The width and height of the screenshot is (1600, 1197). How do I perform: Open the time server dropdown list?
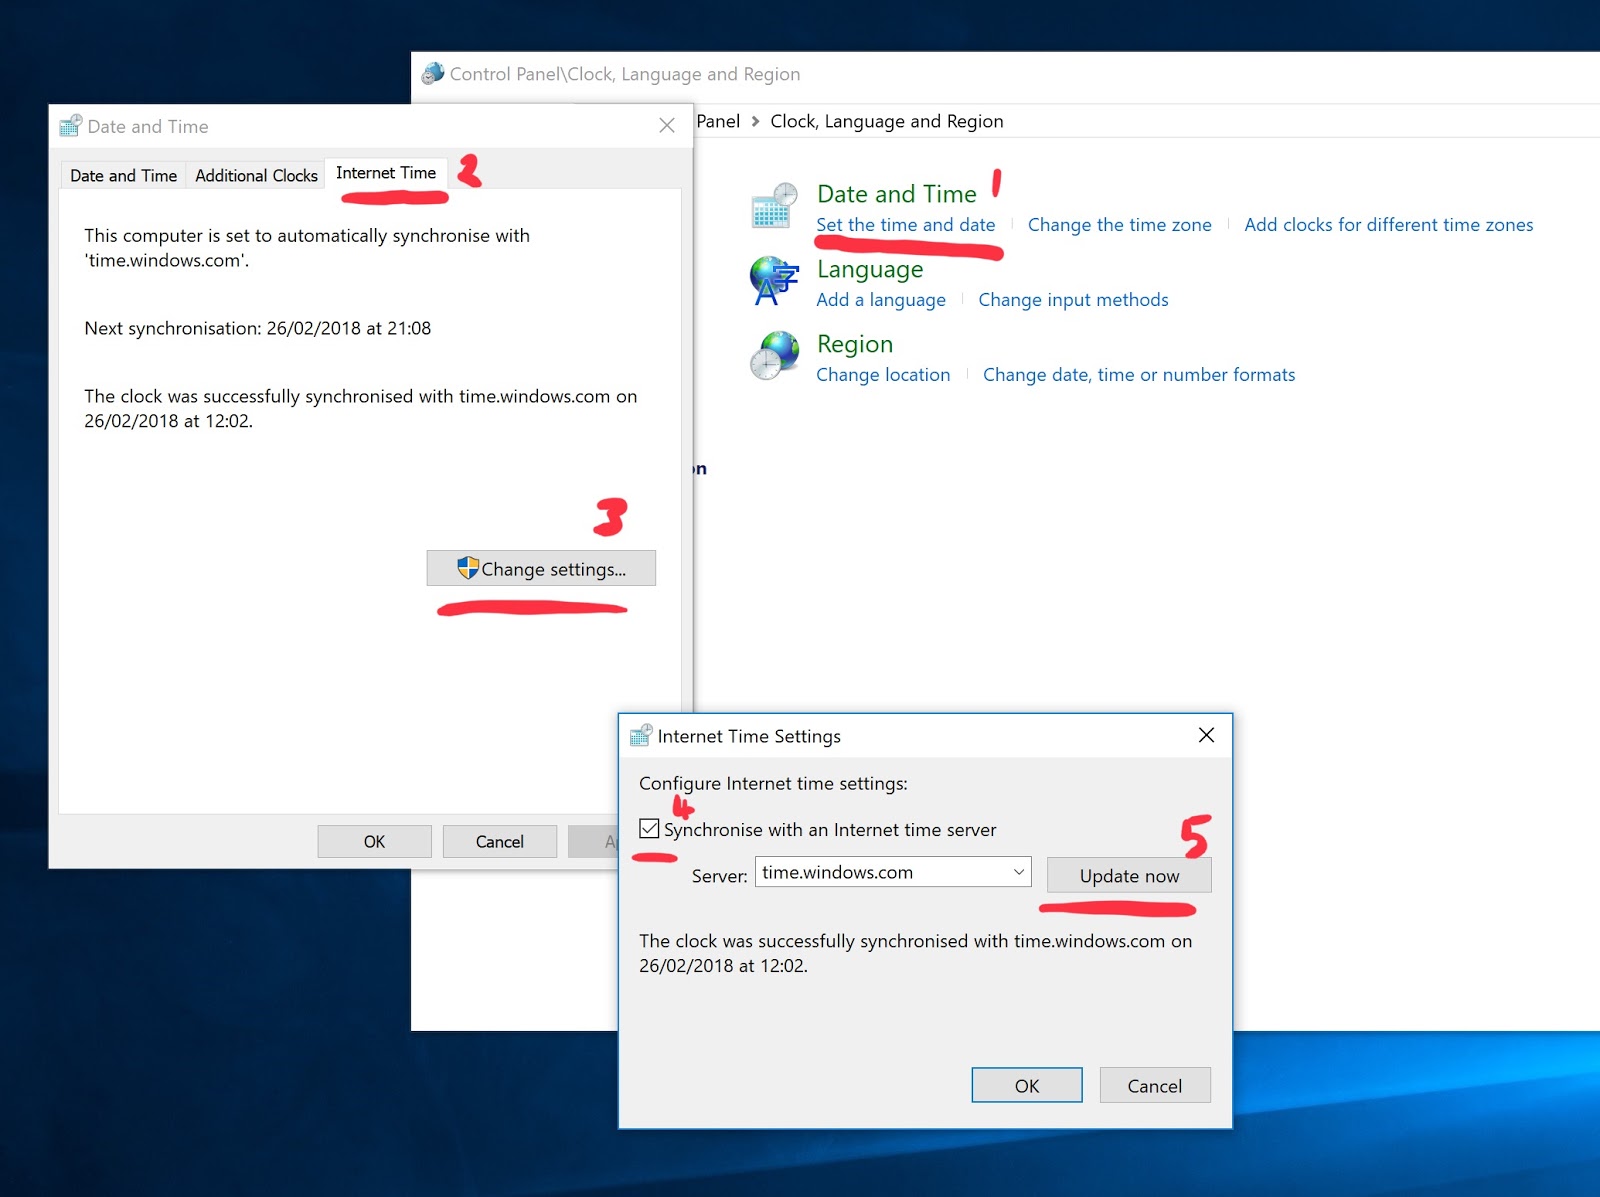click(x=1019, y=872)
